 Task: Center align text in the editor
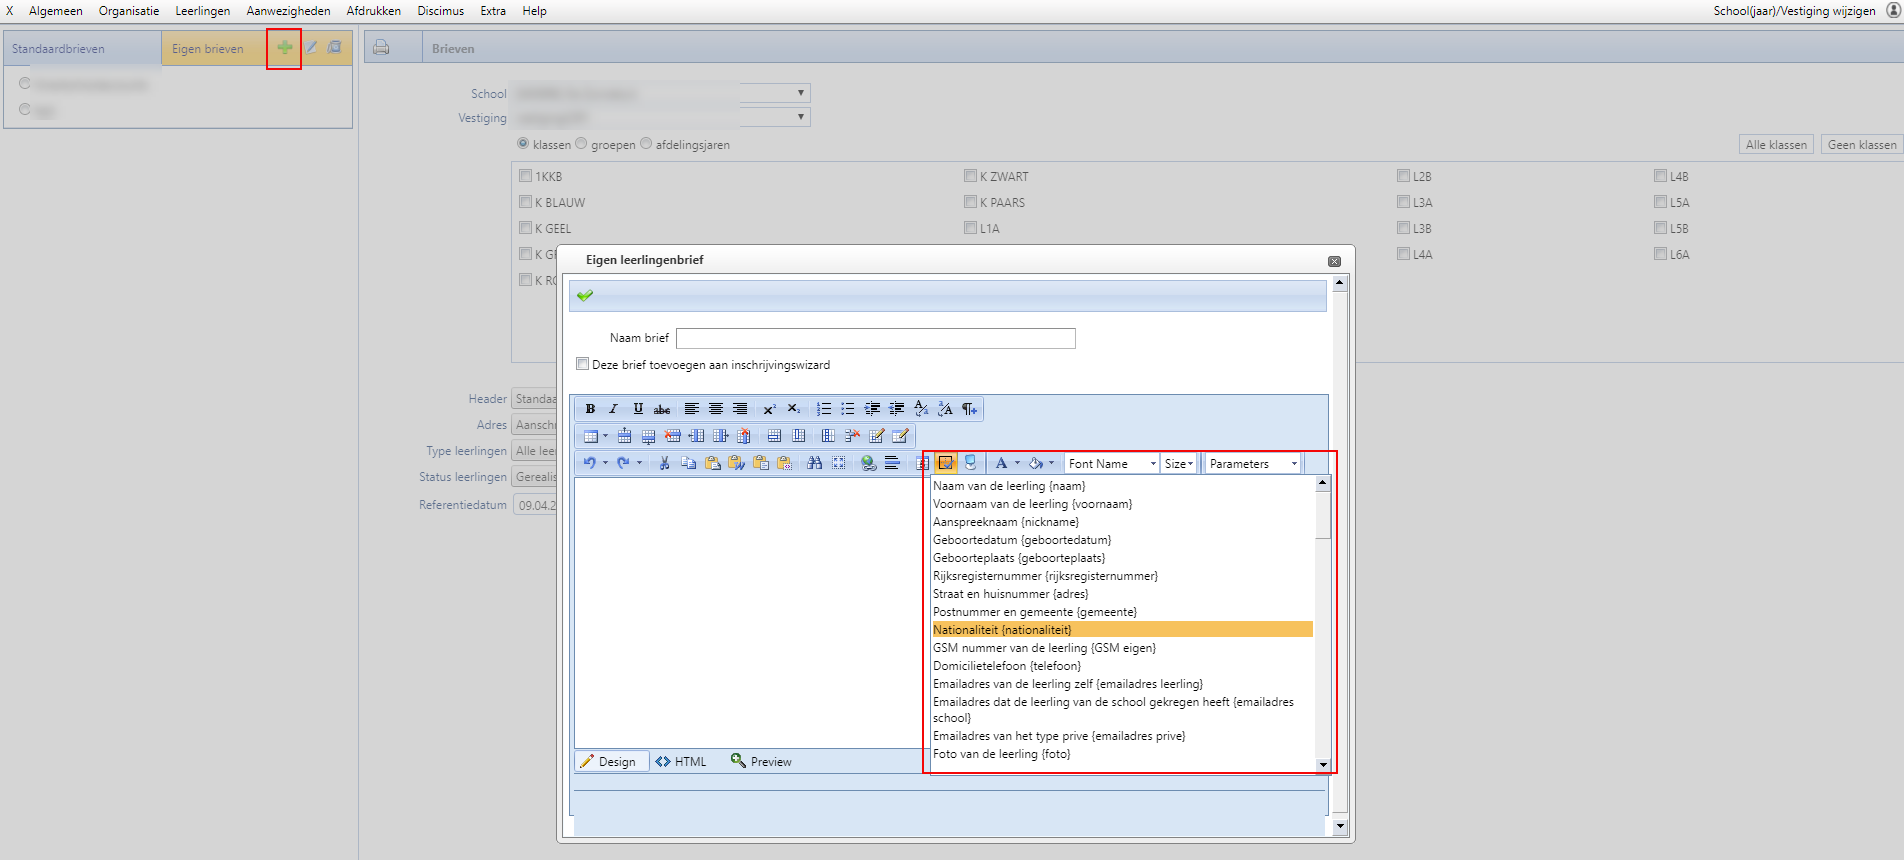click(x=716, y=409)
